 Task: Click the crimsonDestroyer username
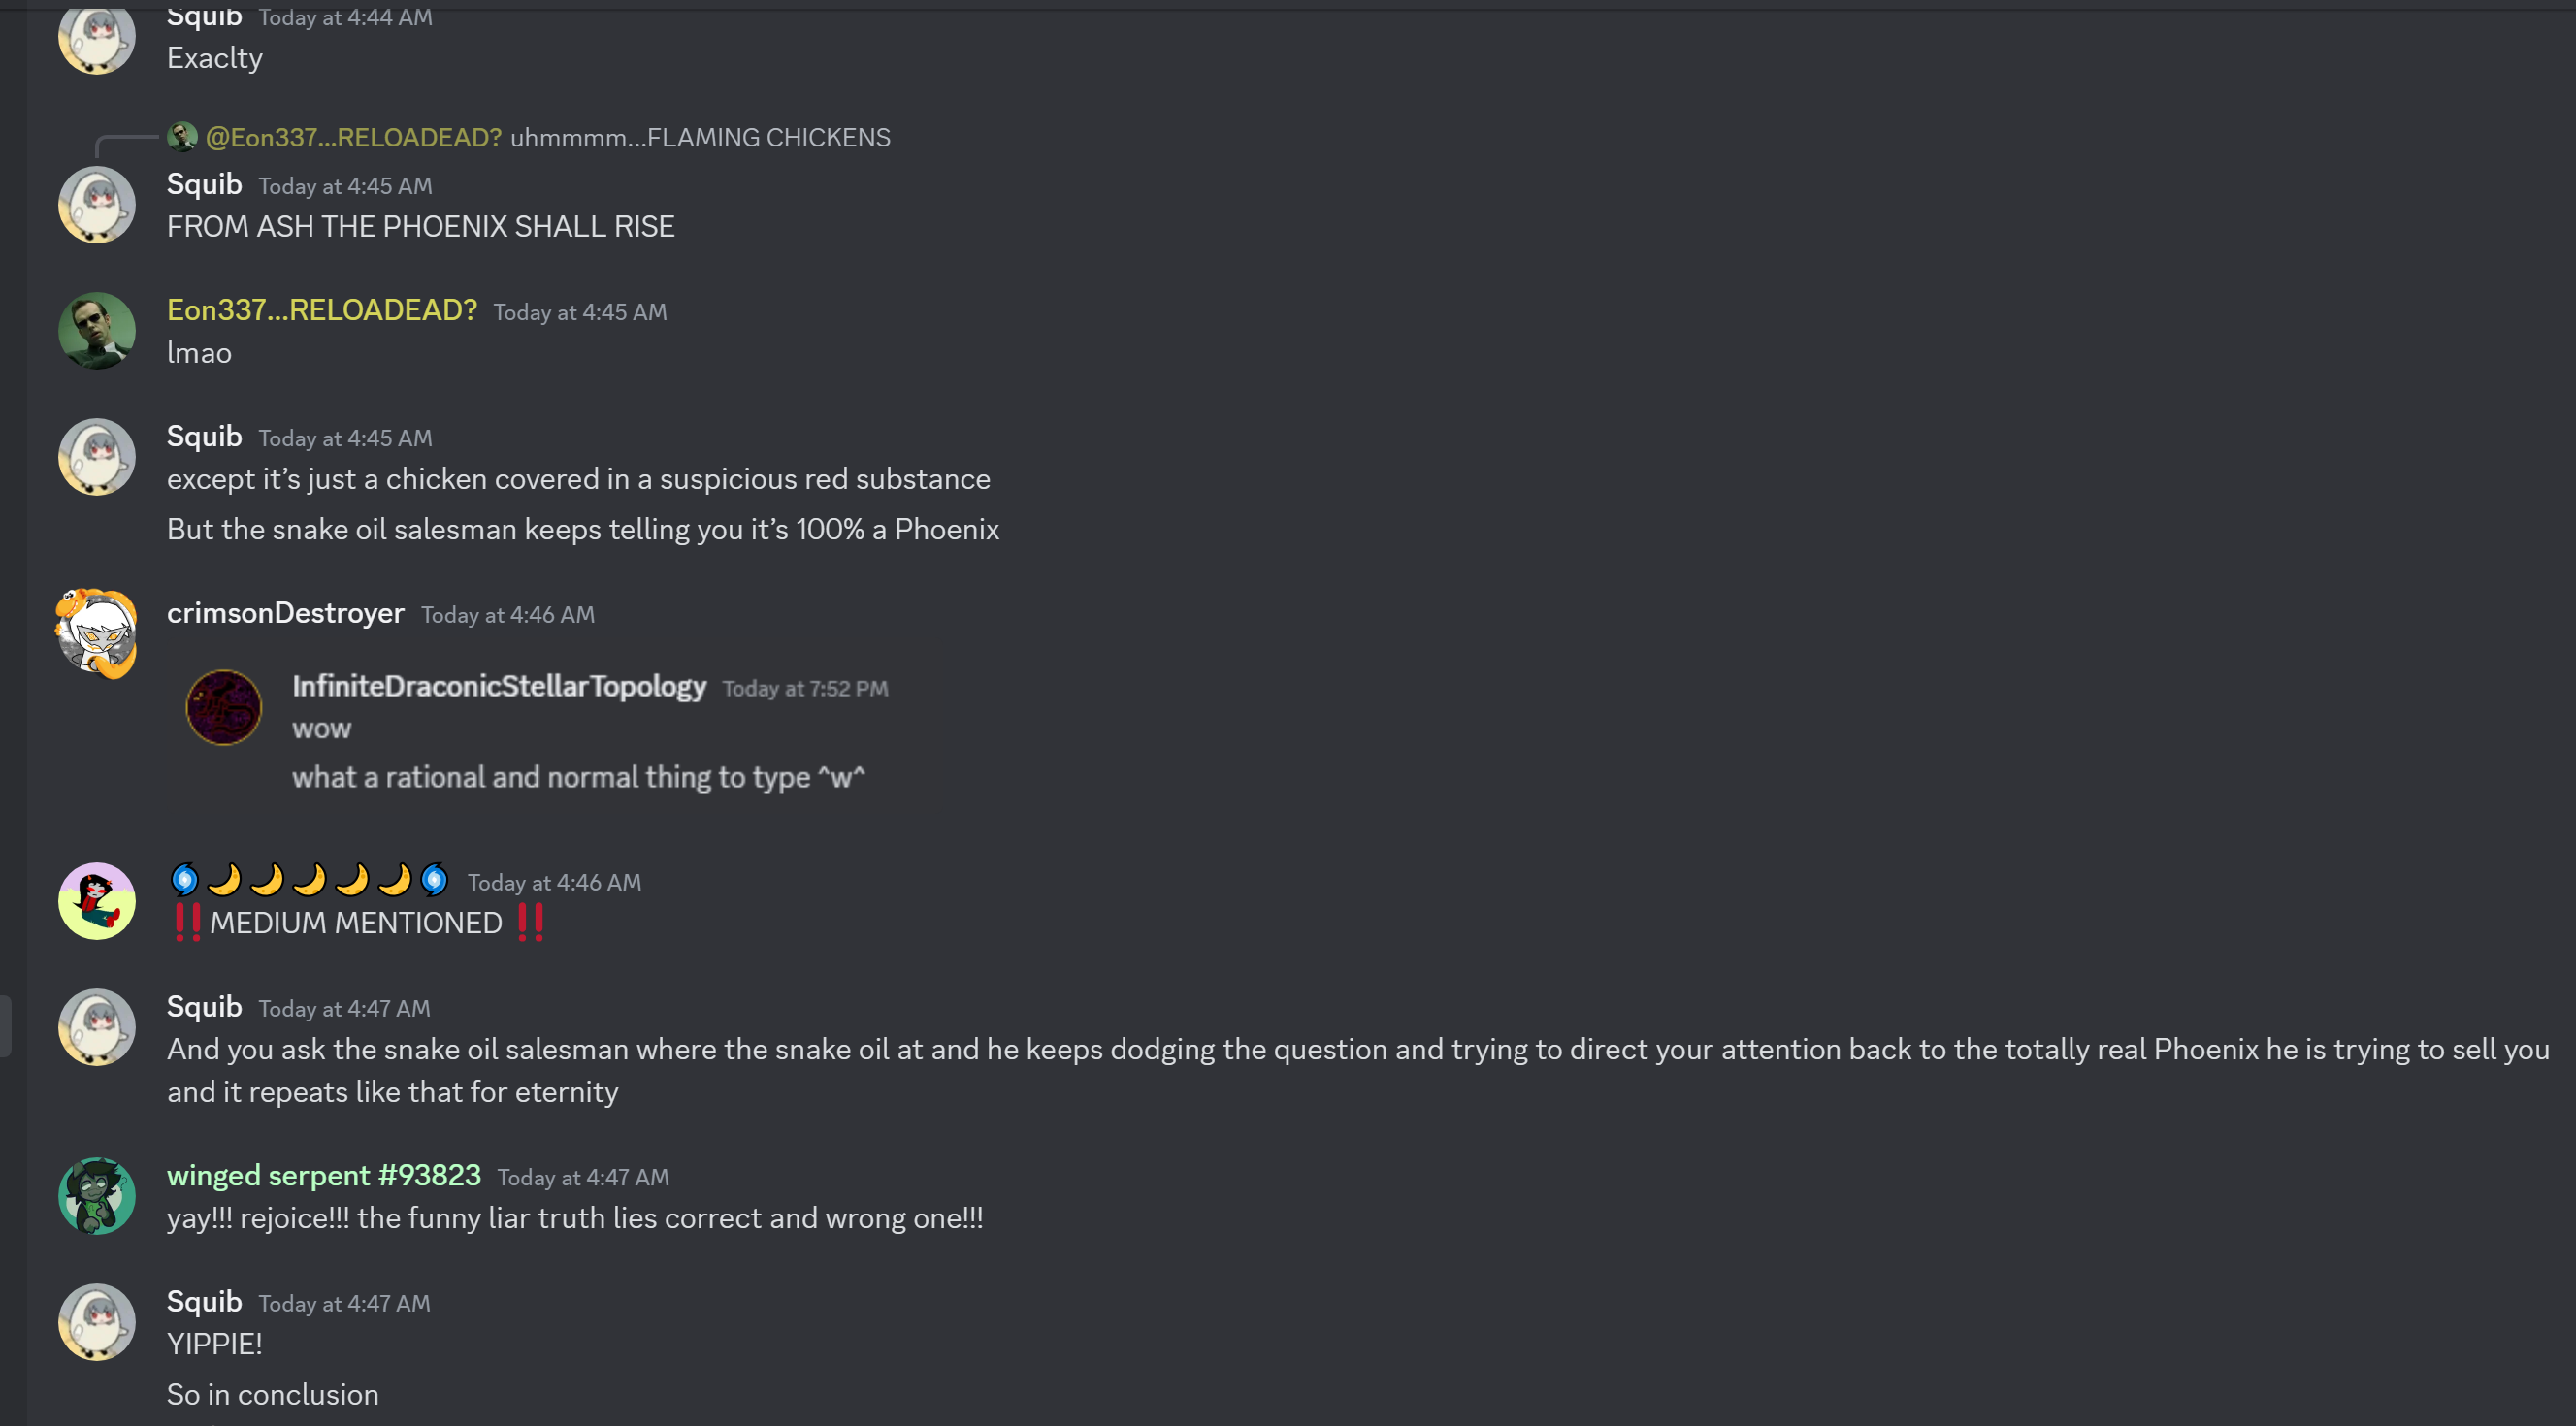pyautogui.click(x=285, y=613)
